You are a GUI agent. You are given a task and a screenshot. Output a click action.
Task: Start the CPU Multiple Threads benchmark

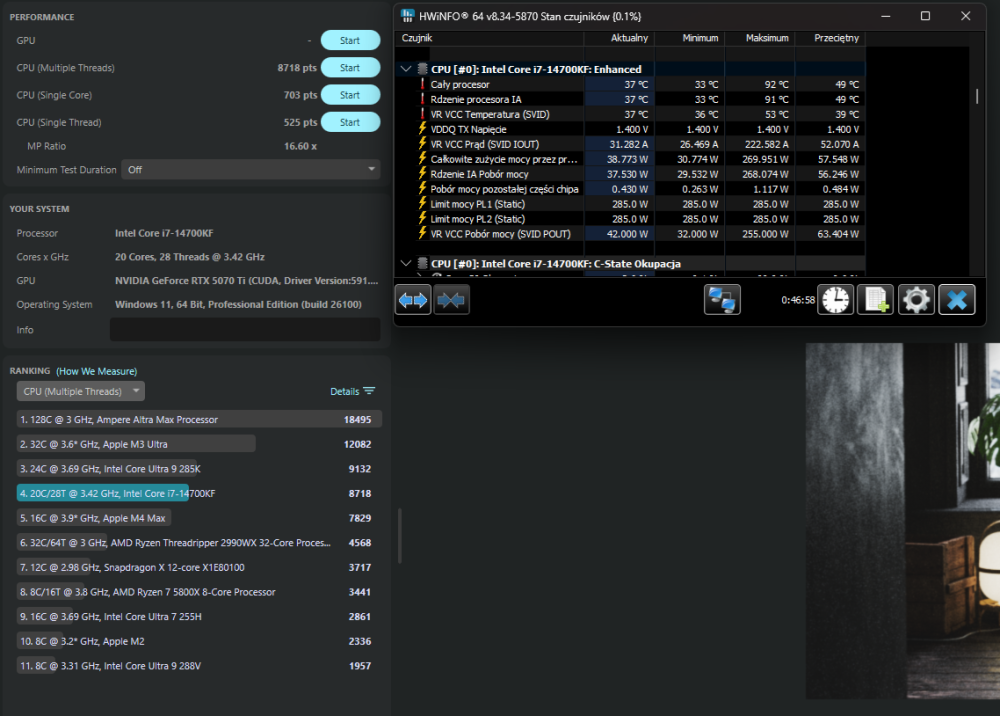point(350,68)
